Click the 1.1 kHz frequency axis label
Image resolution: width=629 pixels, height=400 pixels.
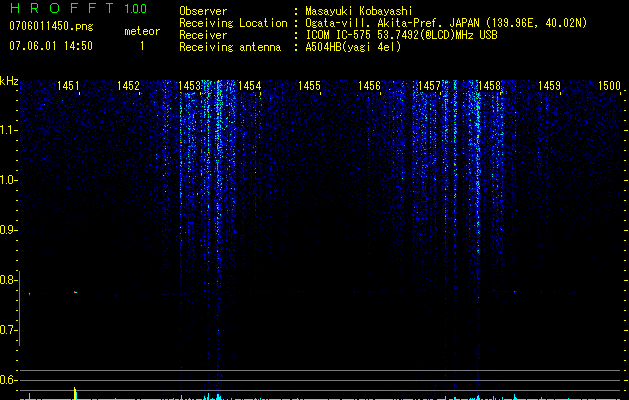[x=7, y=130]
